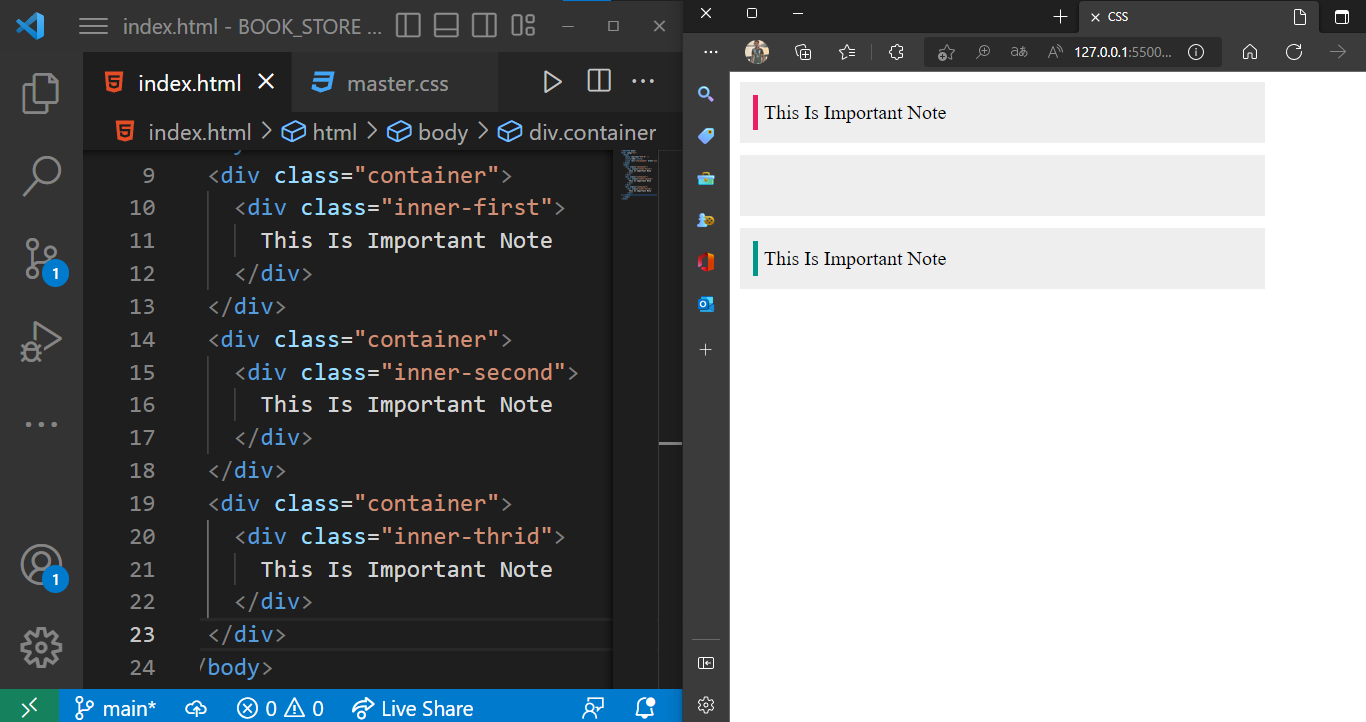Open editor More Actions menu
This screenshot has height=722, width=1366.
[644, 82]
